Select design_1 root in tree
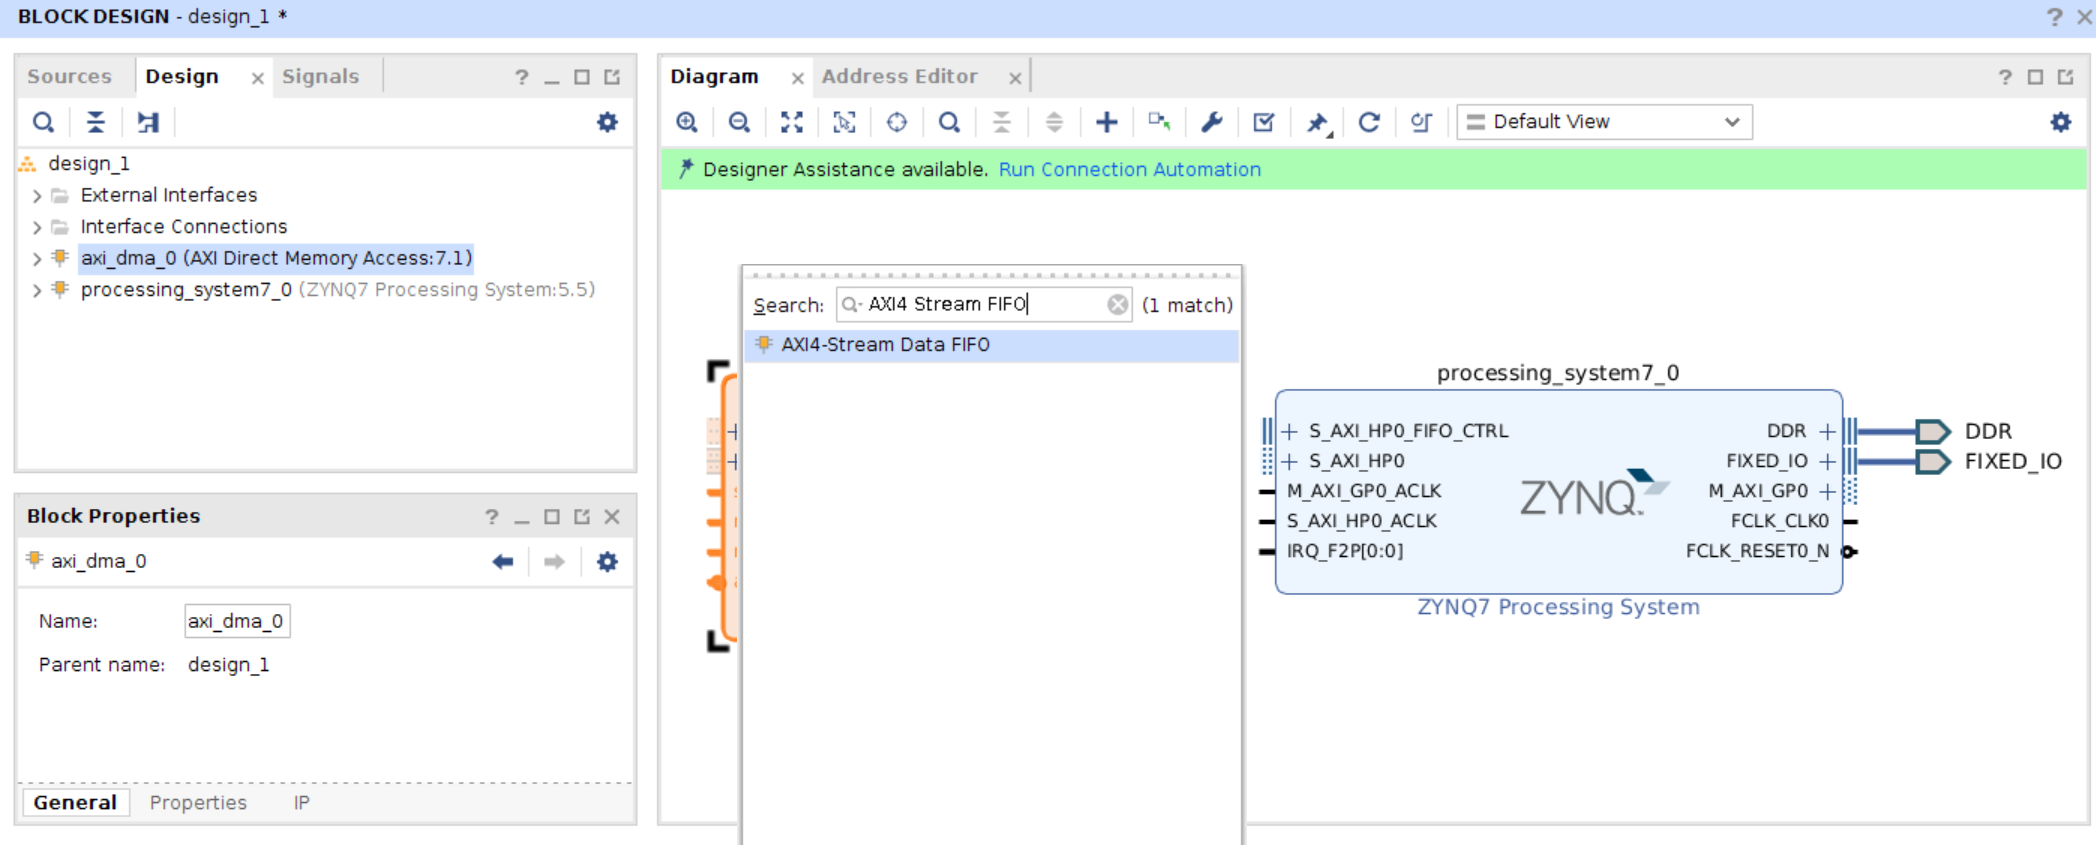 click(x=89, y=163)
